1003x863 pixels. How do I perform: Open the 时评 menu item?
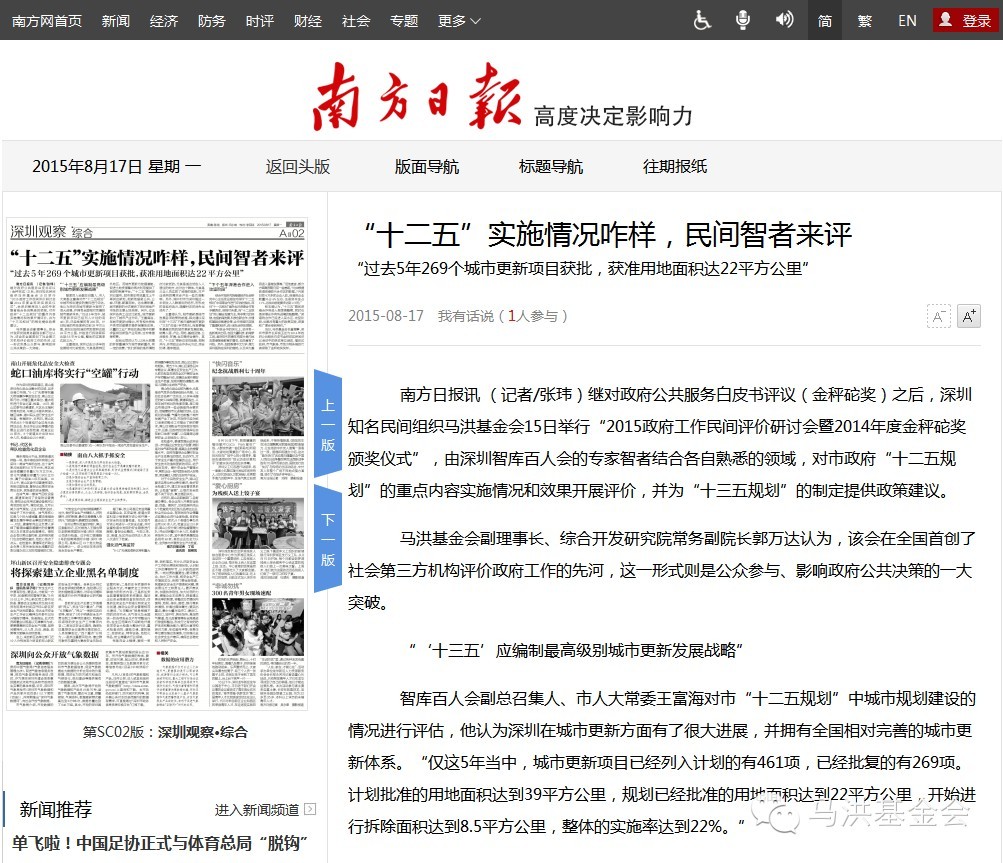260,21
